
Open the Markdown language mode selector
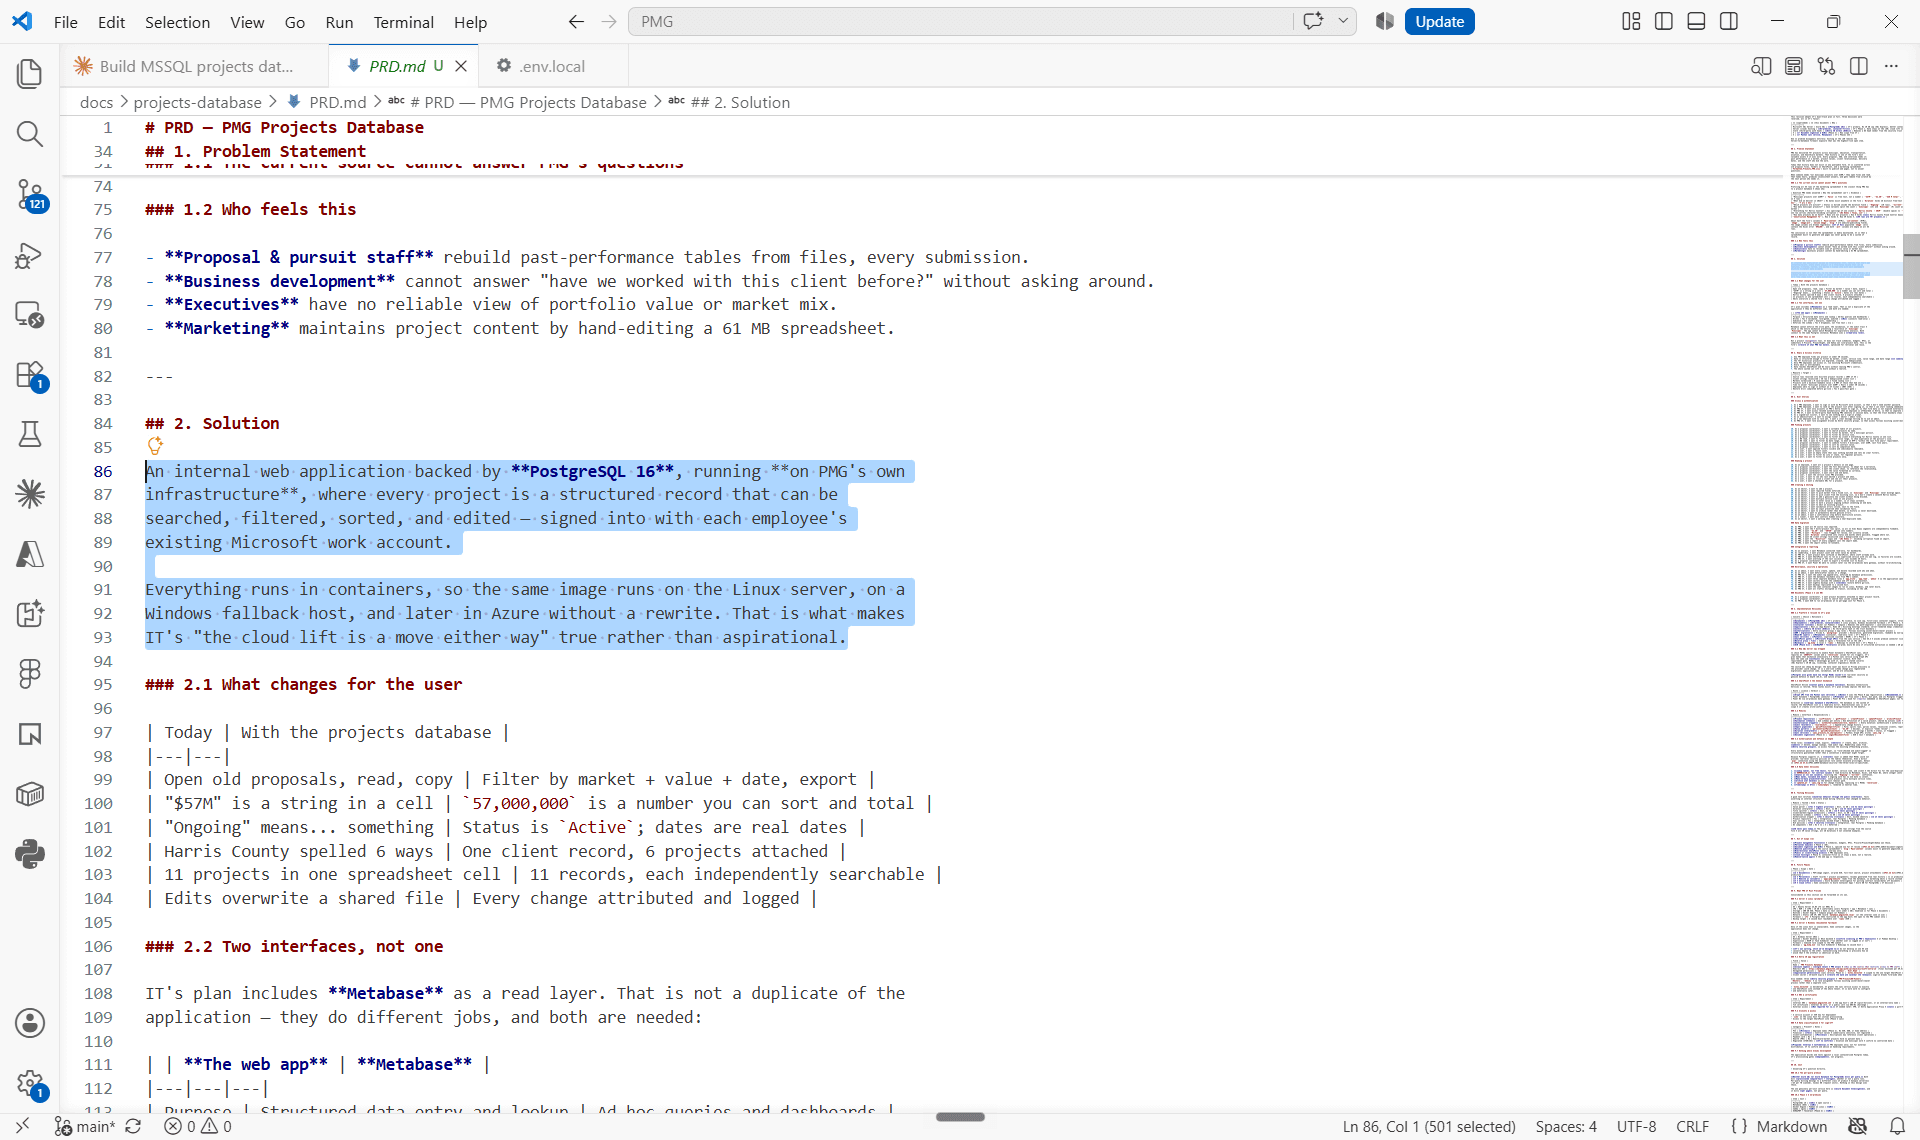tap(1791, 1126)
